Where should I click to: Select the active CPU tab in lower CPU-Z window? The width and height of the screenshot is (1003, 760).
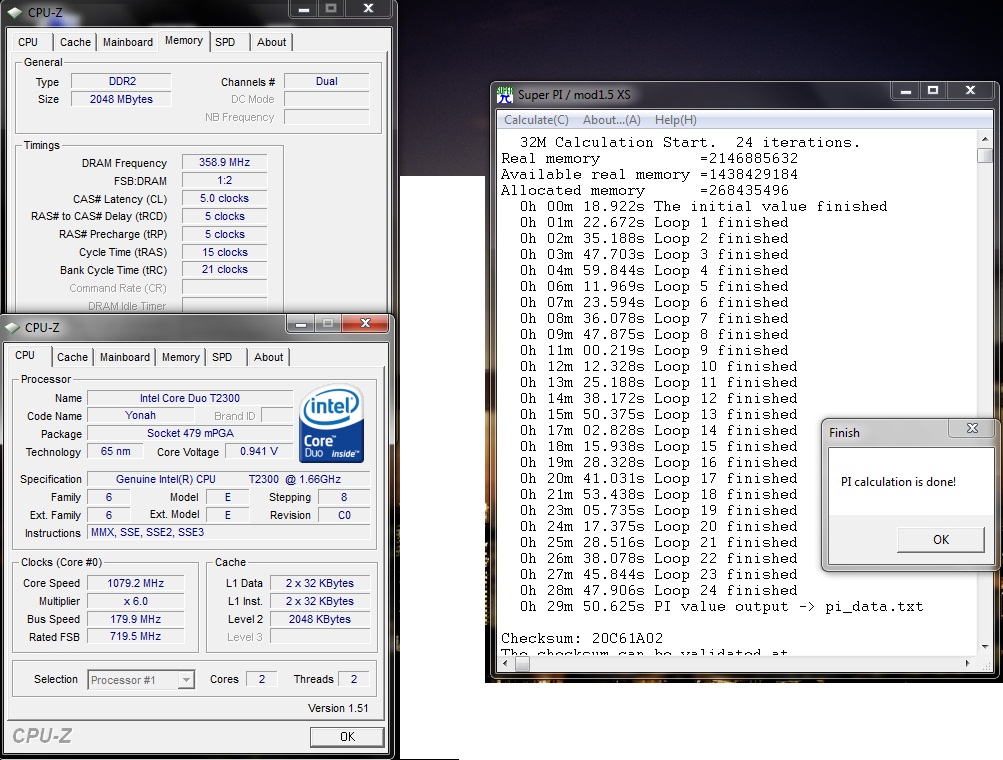(x=25, y=355)
